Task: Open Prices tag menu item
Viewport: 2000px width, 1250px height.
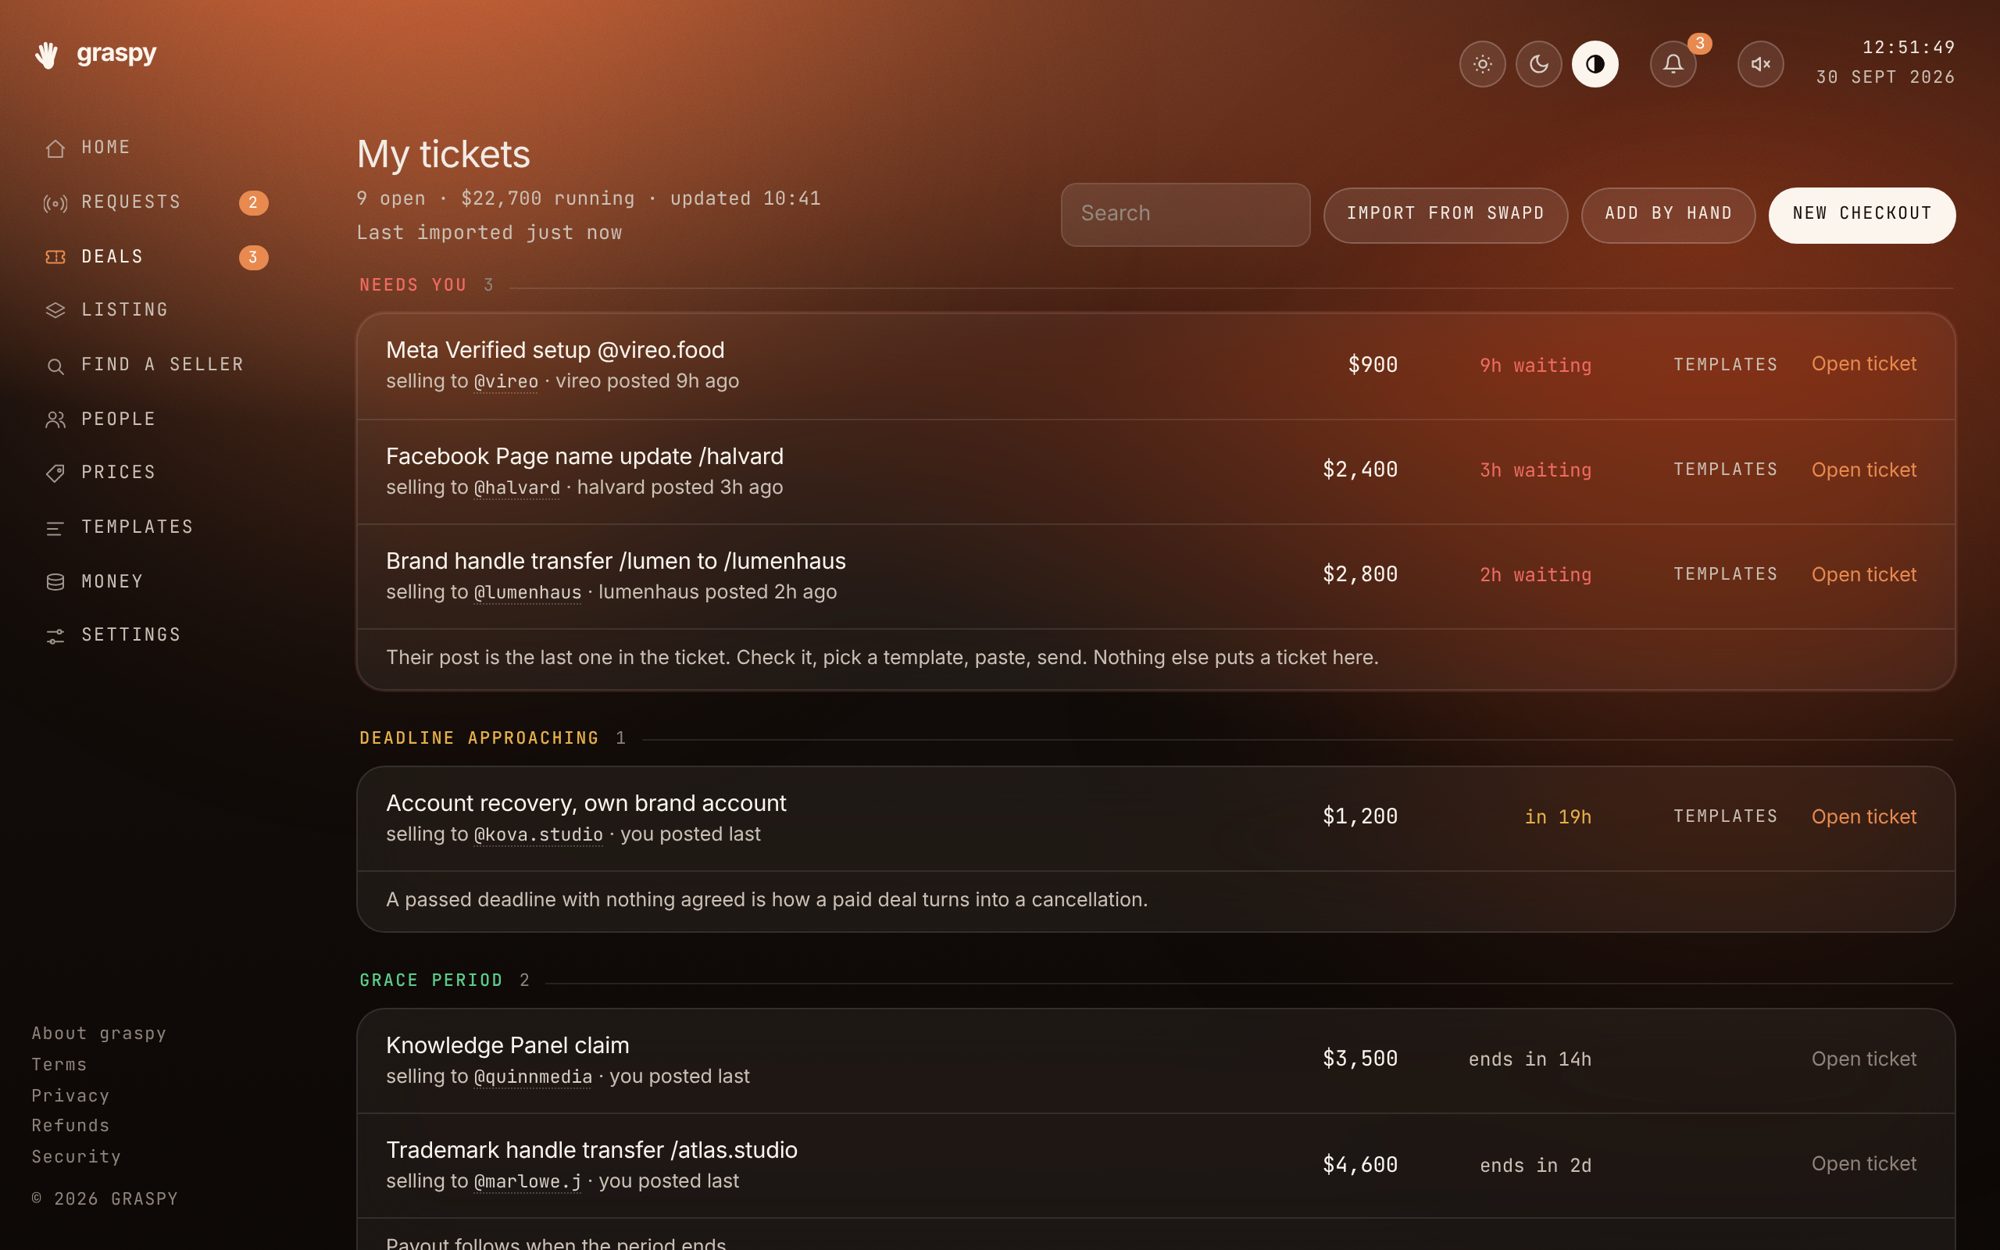Action: tap(100, 472)
